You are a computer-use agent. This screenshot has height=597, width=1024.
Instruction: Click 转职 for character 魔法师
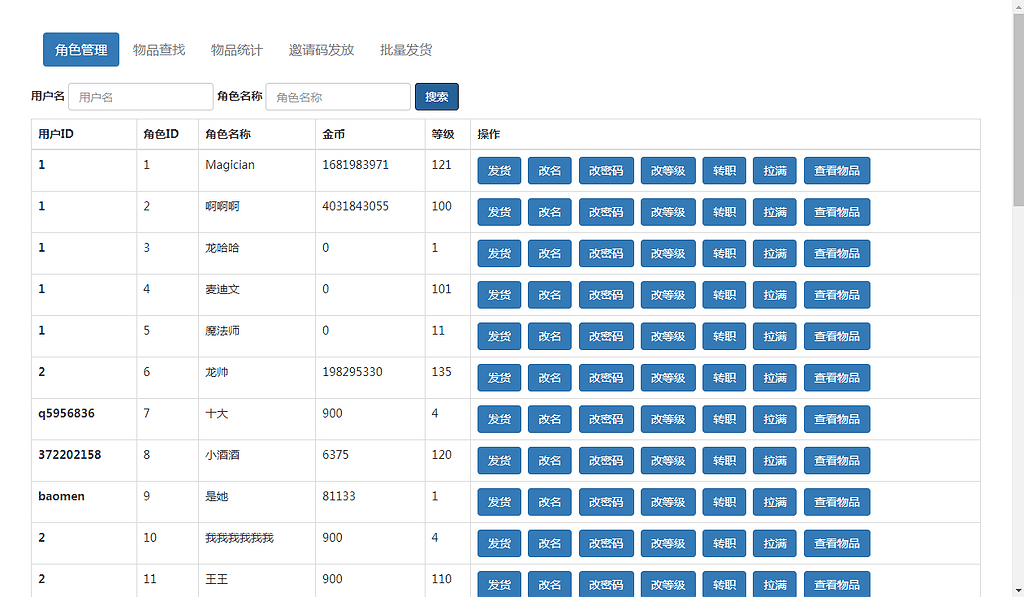pos(724,337)
